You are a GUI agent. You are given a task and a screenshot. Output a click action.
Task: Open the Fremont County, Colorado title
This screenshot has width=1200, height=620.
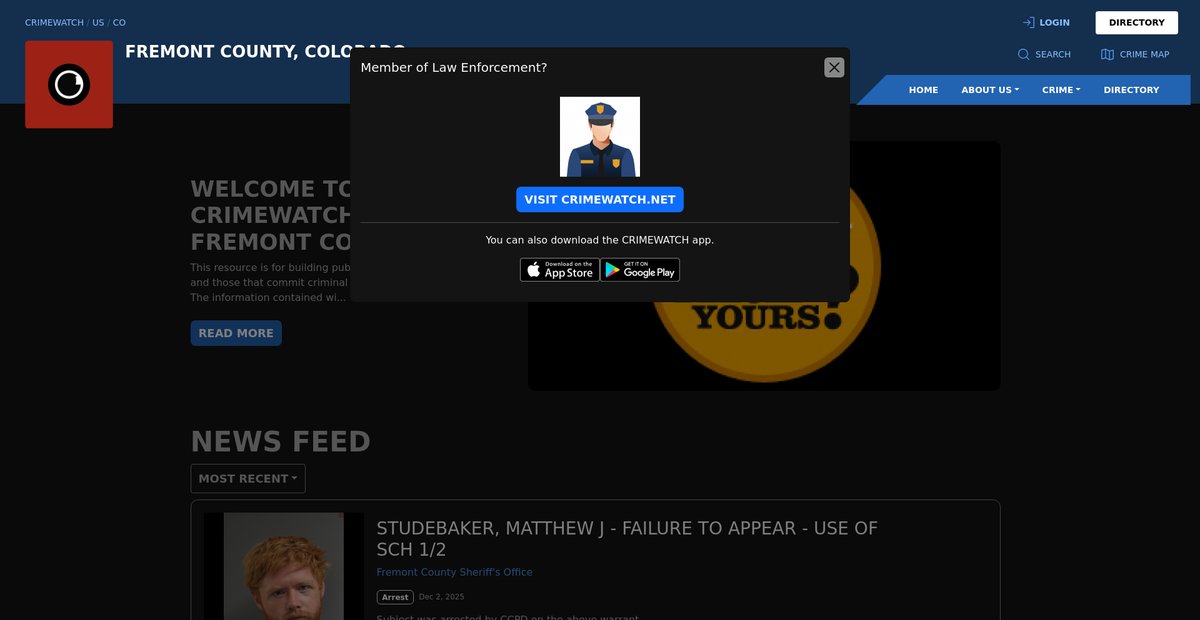coord(236,52)
